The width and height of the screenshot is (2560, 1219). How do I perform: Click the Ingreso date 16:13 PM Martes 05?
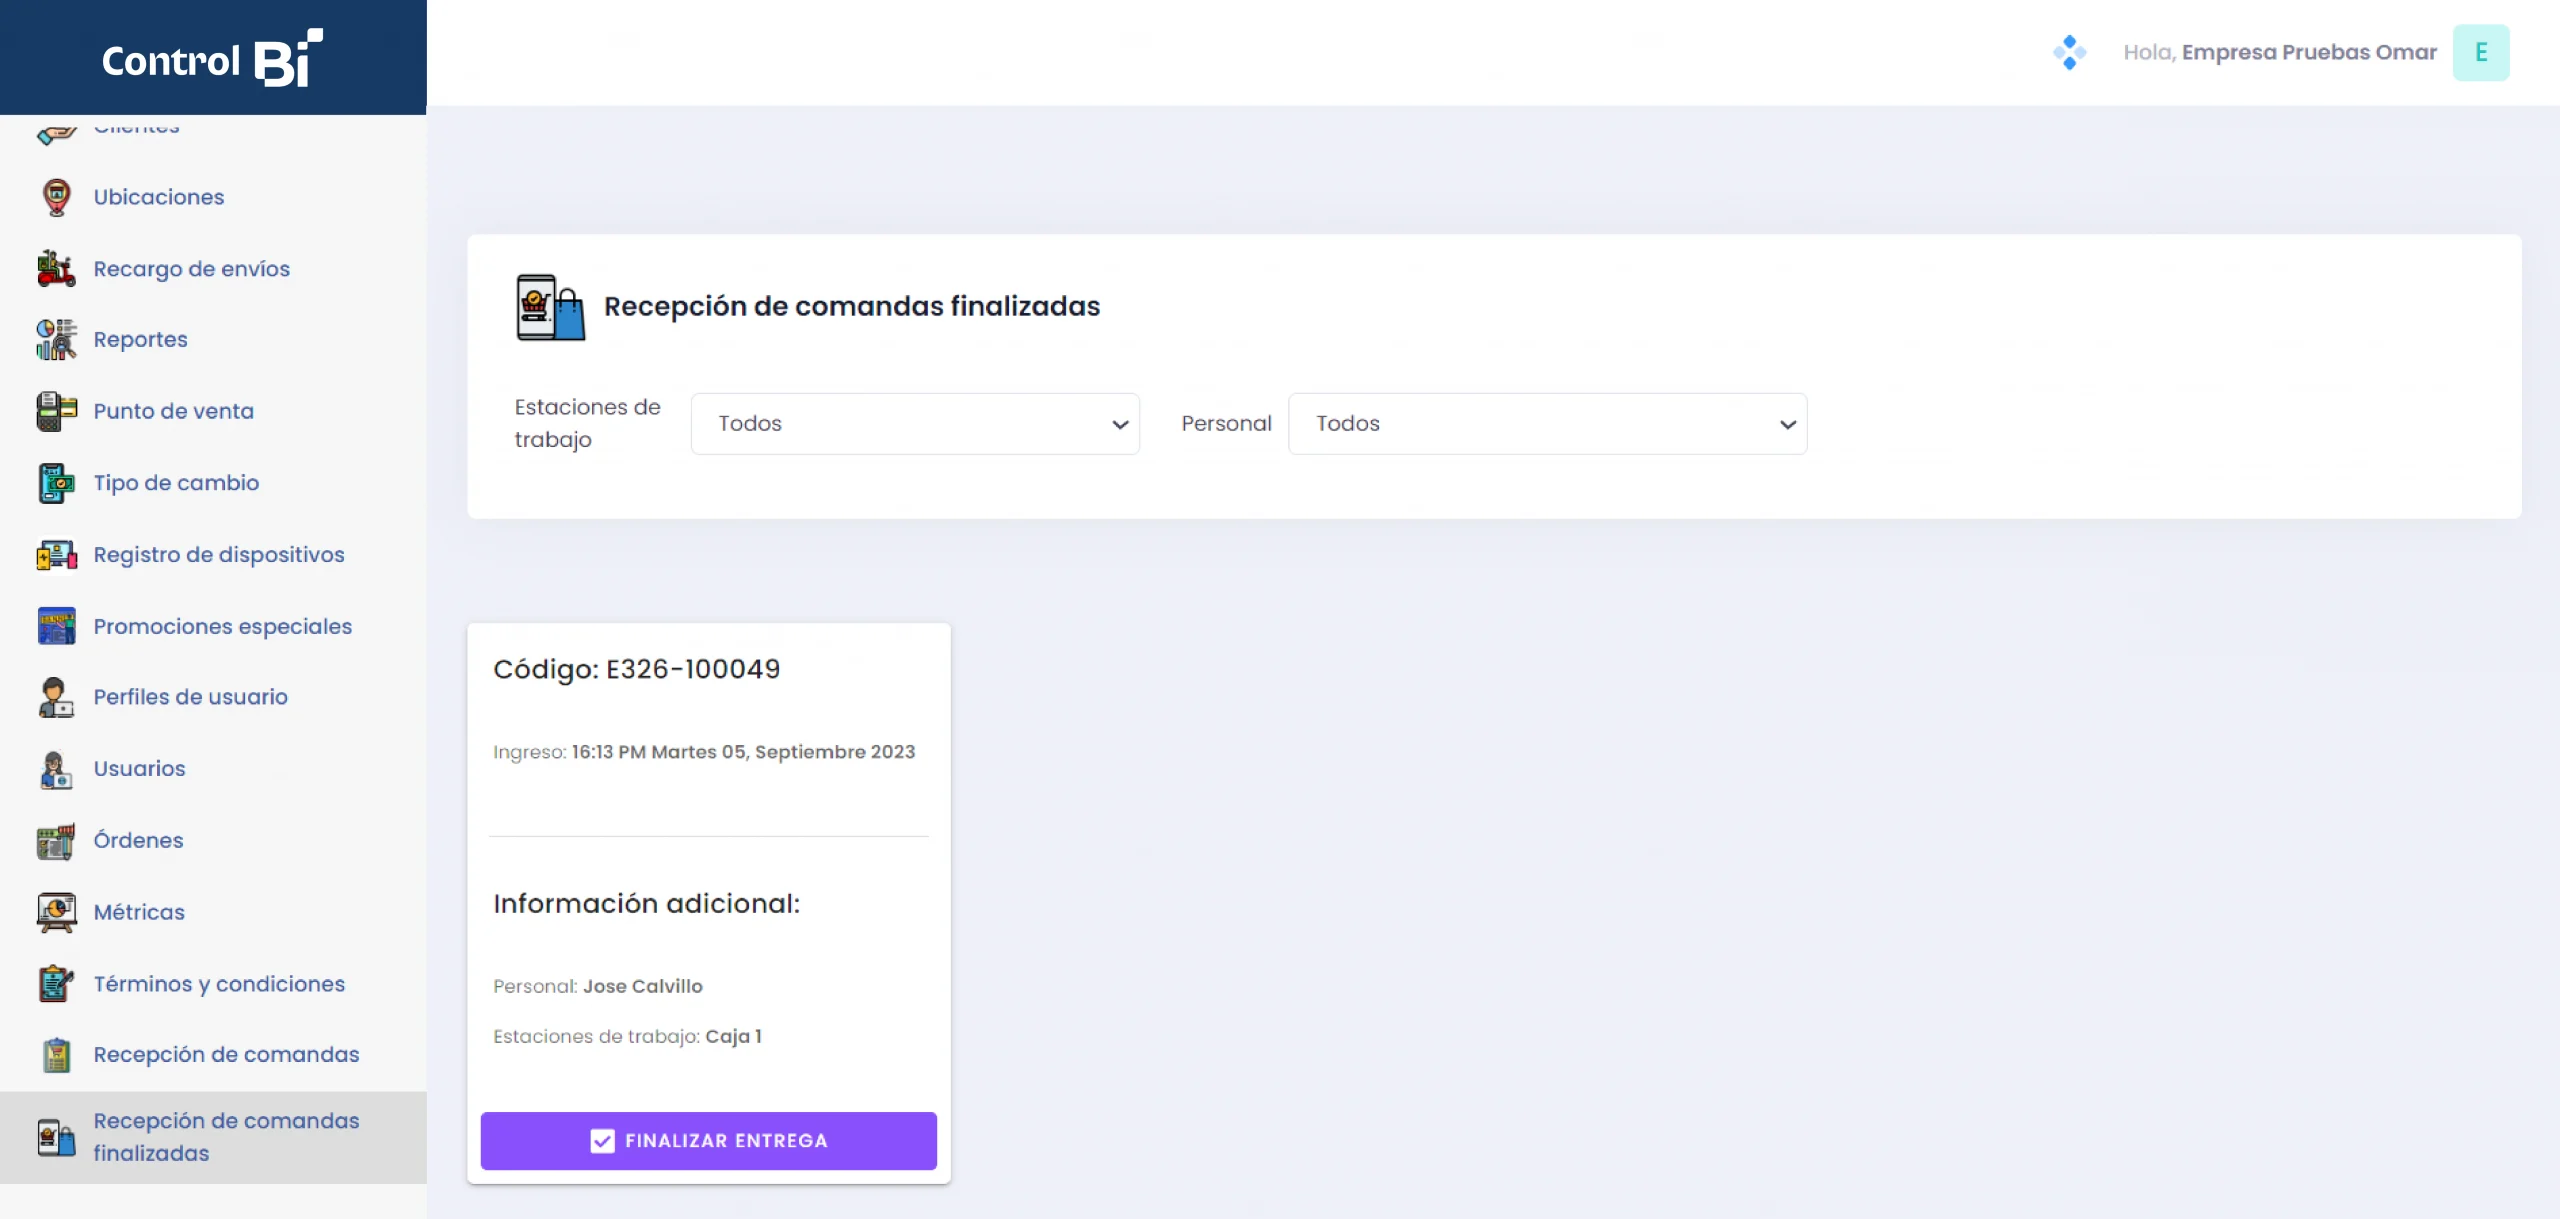pos(703,752)
